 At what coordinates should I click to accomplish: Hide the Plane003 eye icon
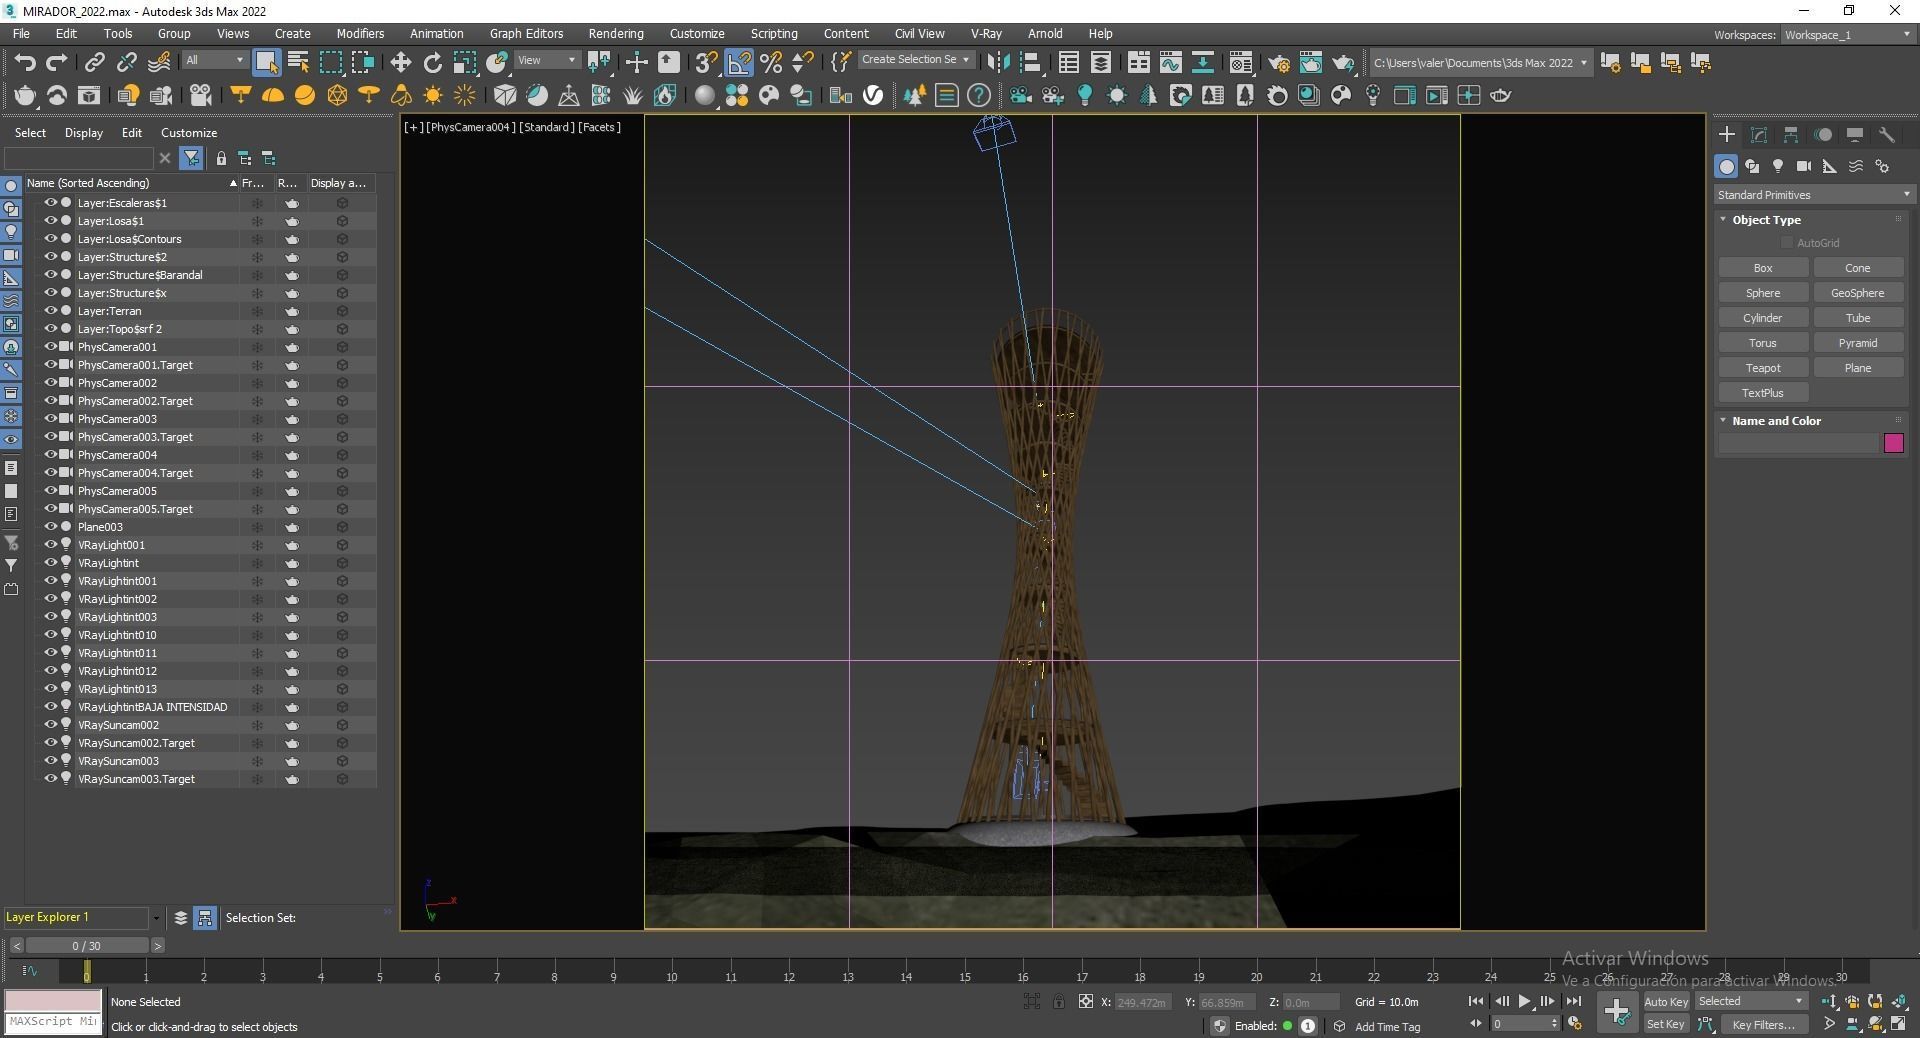pos(50,527)
